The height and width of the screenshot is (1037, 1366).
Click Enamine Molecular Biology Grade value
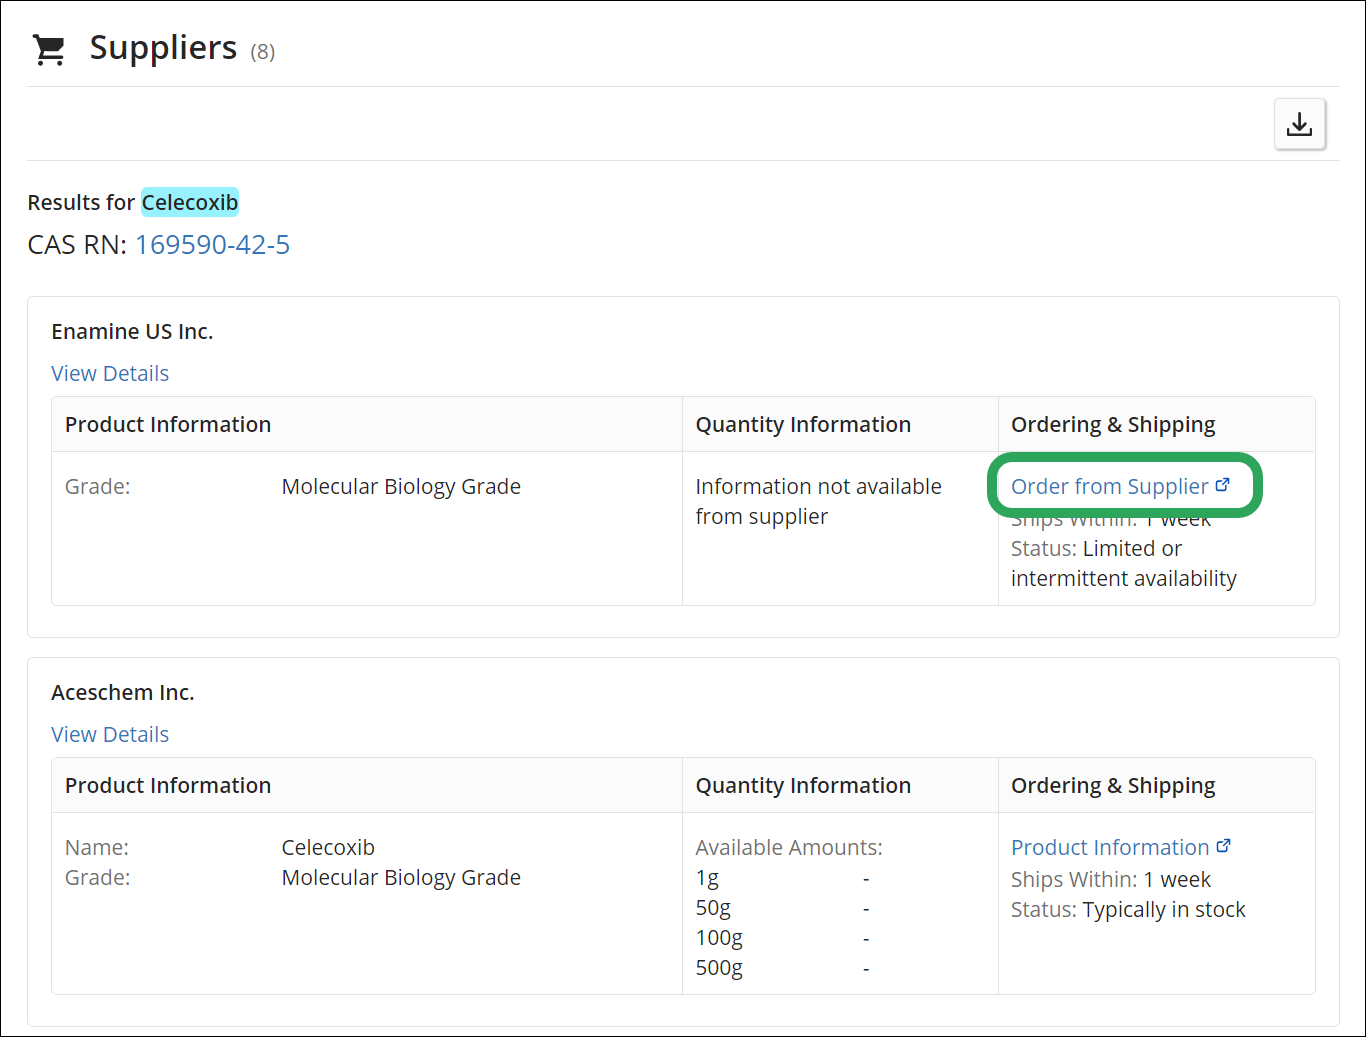click(401, 486)
